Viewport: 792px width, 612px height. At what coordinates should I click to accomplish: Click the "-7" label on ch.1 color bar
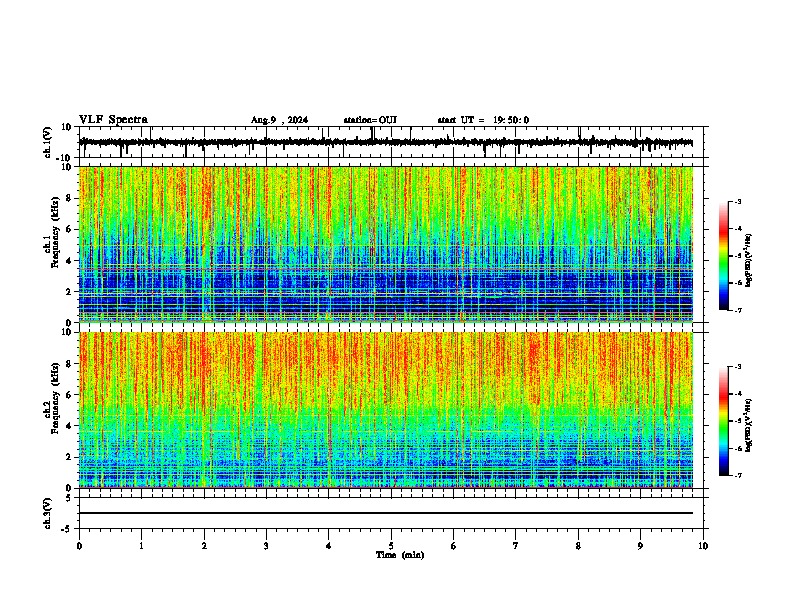(738, 310)
